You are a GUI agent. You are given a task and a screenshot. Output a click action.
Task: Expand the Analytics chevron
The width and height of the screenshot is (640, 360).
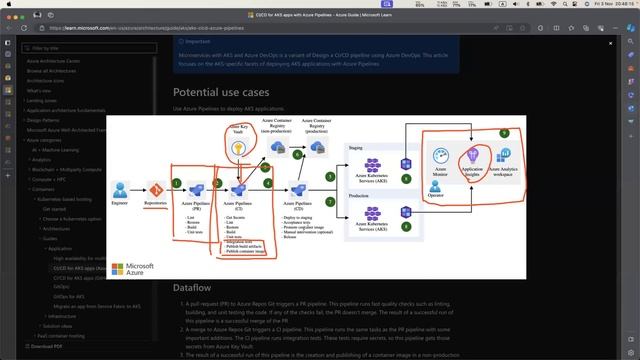click(30, 160)
